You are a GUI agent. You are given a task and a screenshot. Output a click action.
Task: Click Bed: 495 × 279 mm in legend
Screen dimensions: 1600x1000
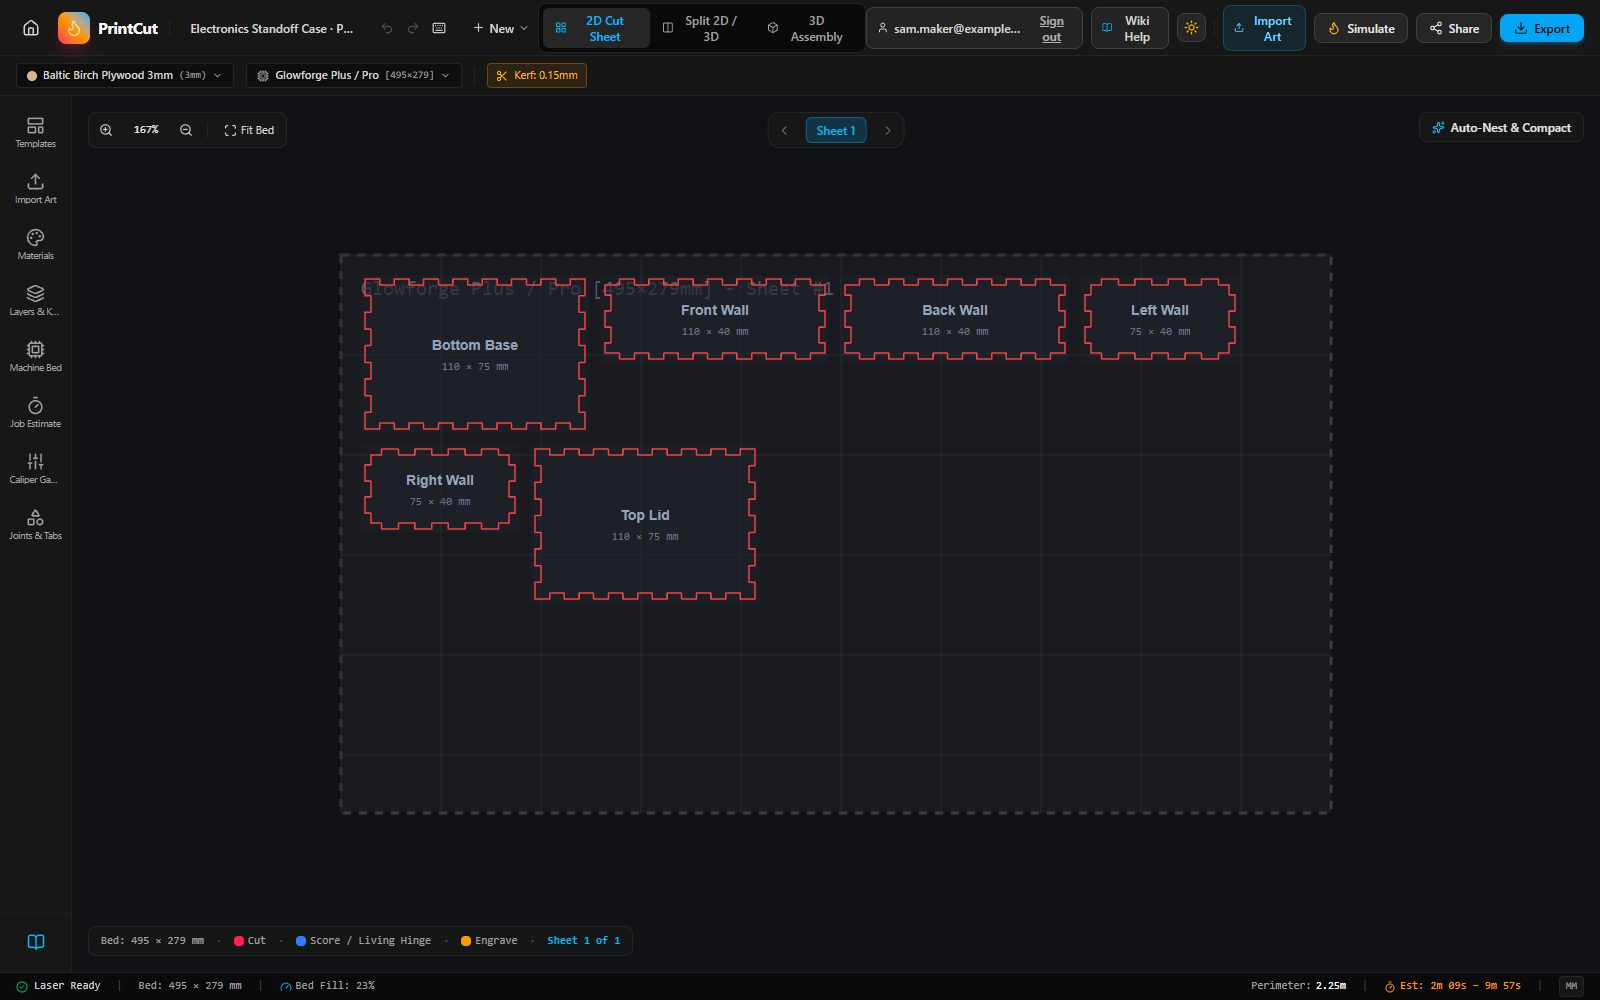pos(152,941)
